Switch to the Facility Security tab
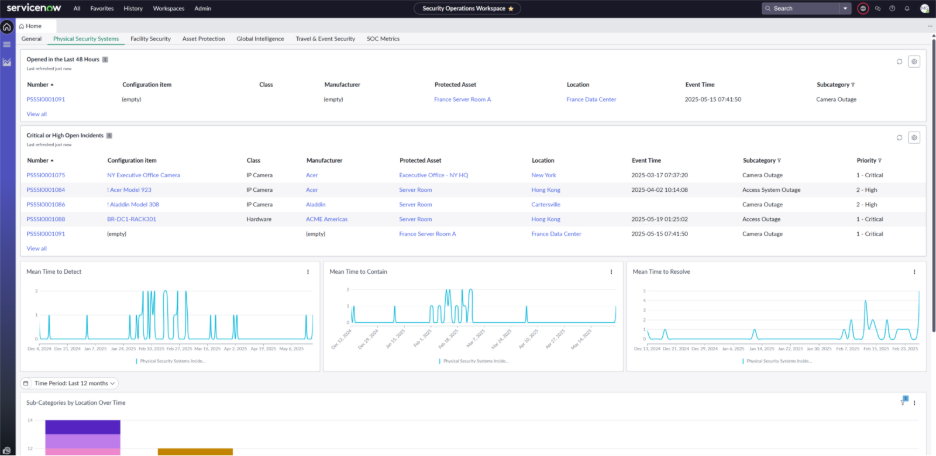The height and width of the screenshot is (456, 936). tap(150, 39)
